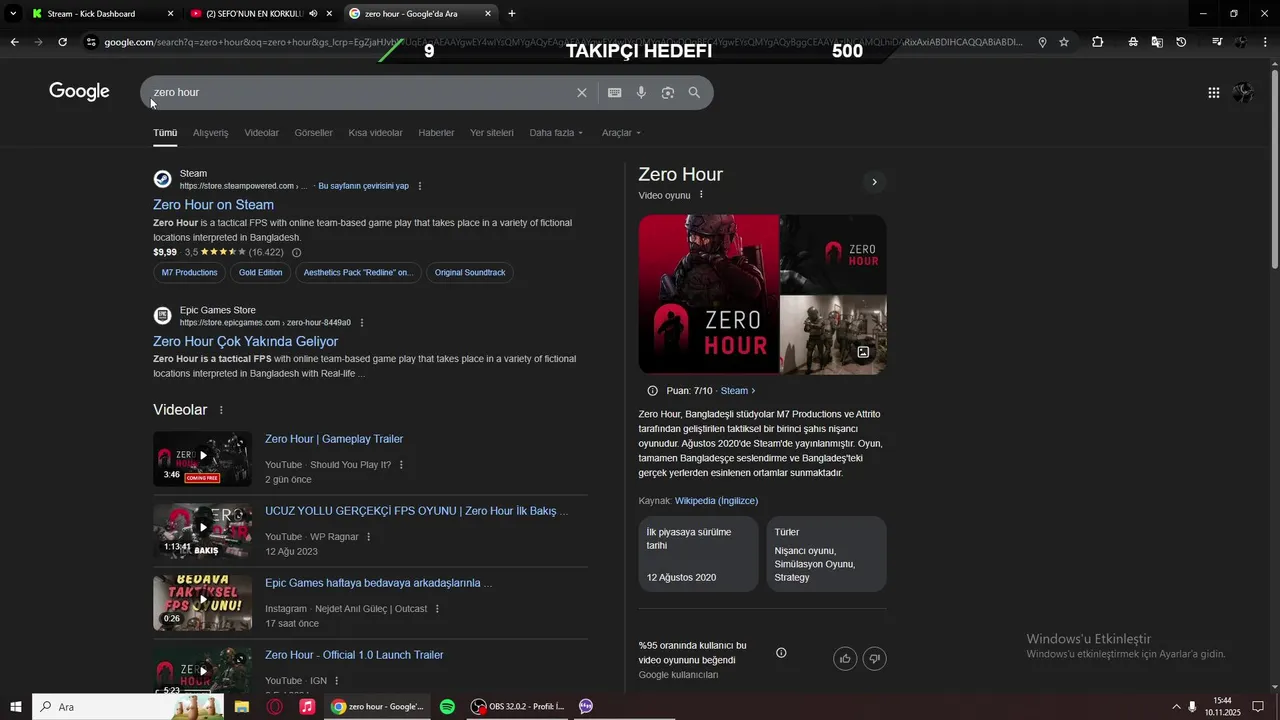Open options for the Instagram Nejdet video
The width and height of the screenshot is (1280, 720).
437,609
